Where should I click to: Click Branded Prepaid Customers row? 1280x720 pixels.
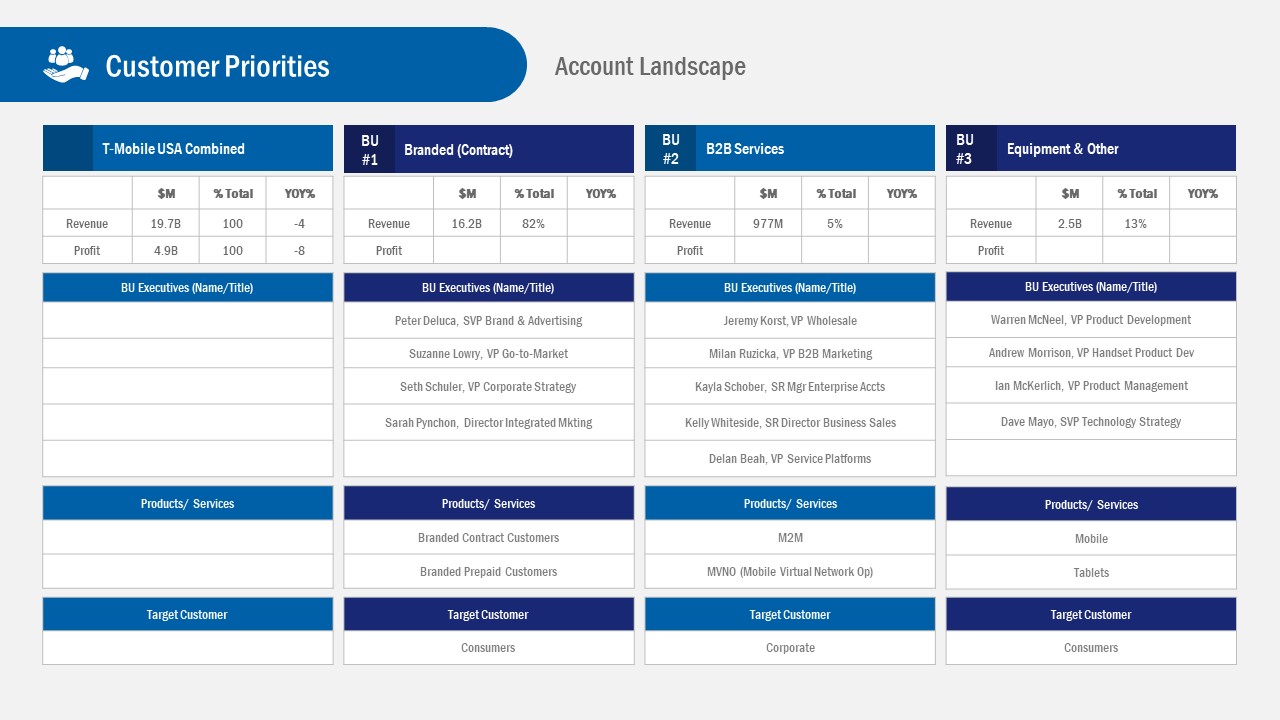[x=489, y=572]
